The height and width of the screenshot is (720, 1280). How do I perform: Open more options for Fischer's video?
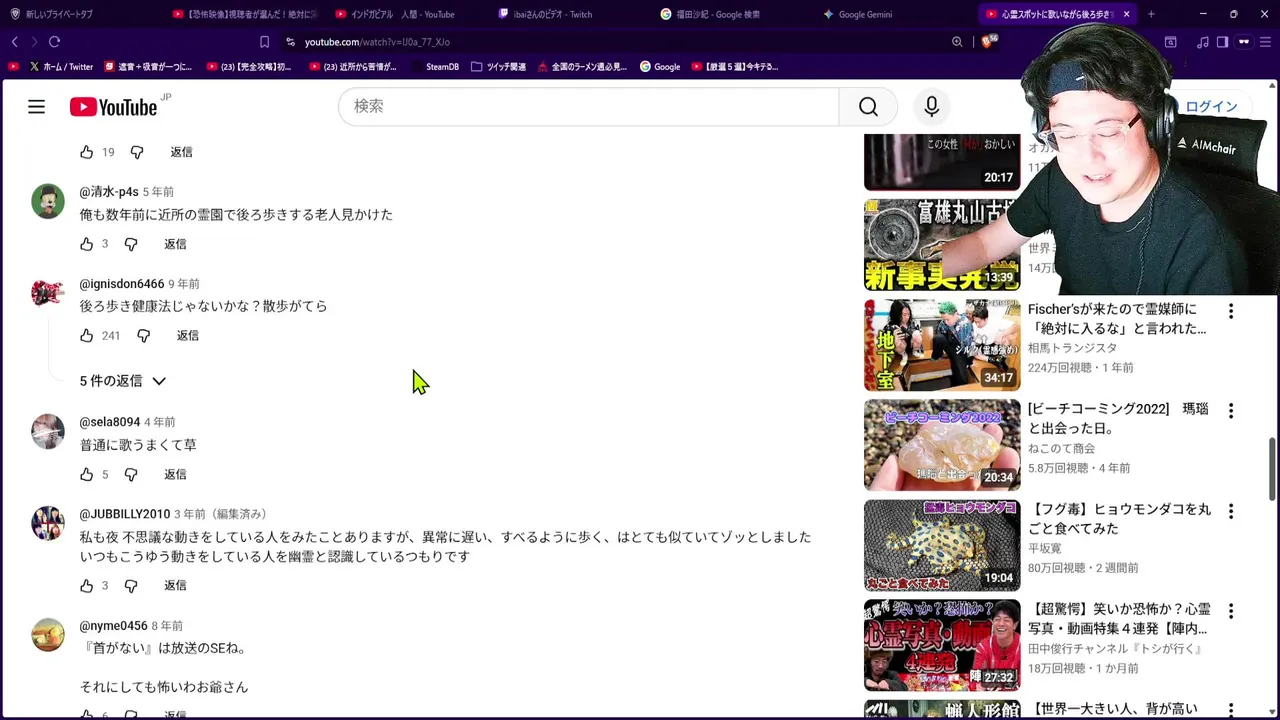click(x=1231, y=311)
